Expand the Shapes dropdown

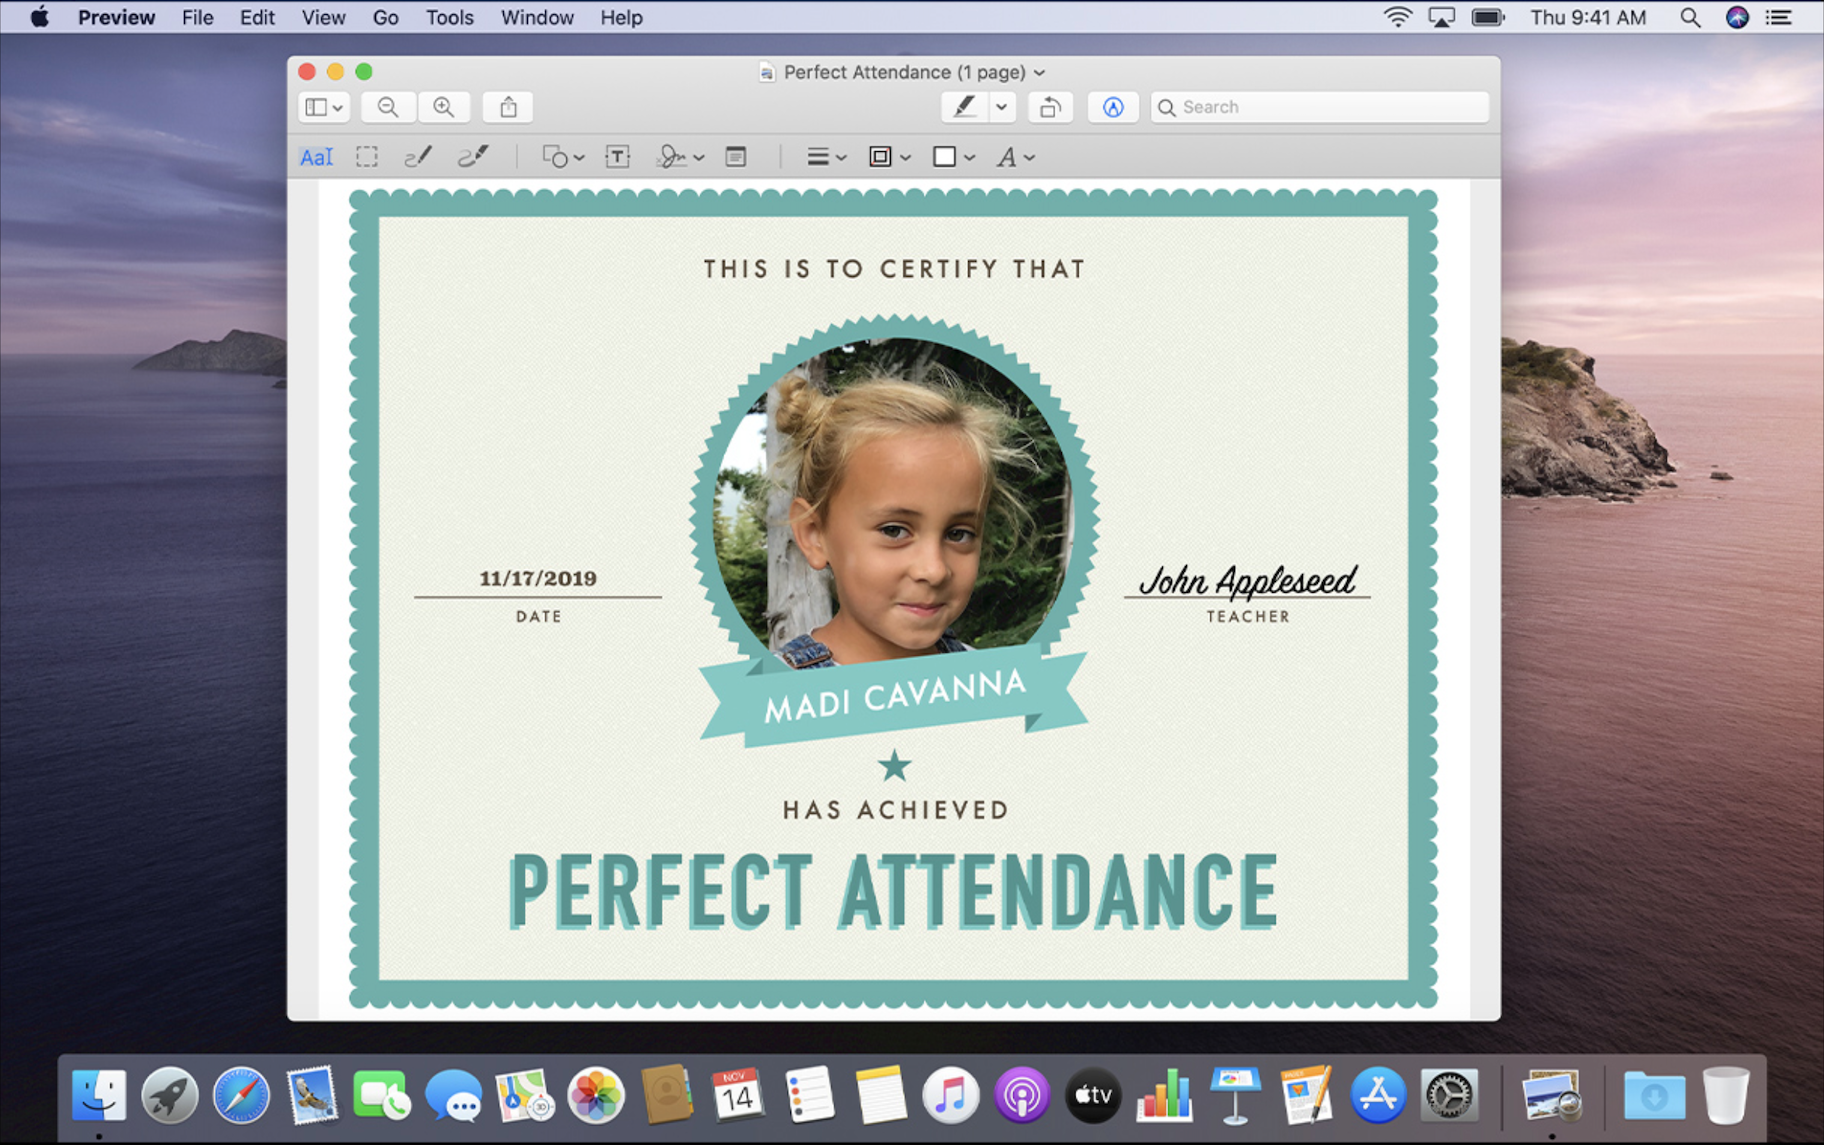(563, 157)
